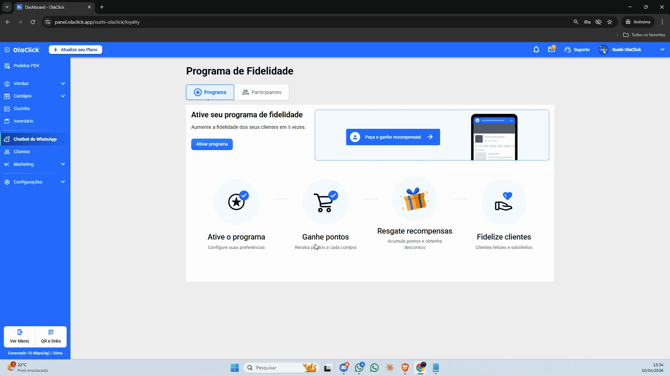Screen dimensions: 670x376
Task: Click the OlaClick logo
Action: pyautogui.click(x=26, y=50)
